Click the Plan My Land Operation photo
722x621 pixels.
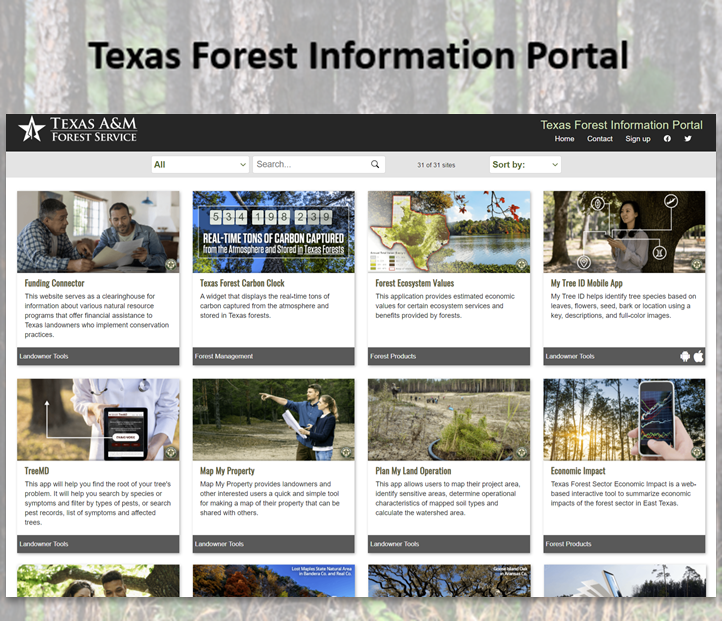(449, 420)
